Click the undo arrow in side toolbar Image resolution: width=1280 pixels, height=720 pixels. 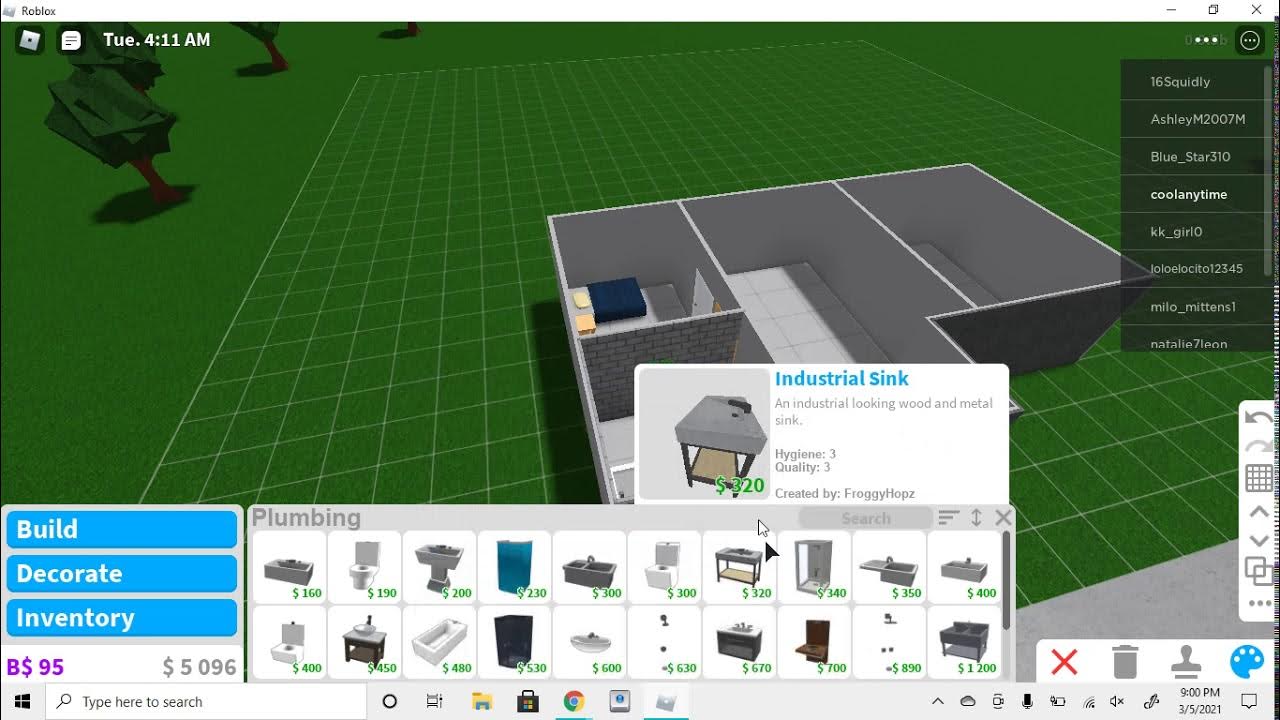pyautogui.click(x=1259, y=419)
